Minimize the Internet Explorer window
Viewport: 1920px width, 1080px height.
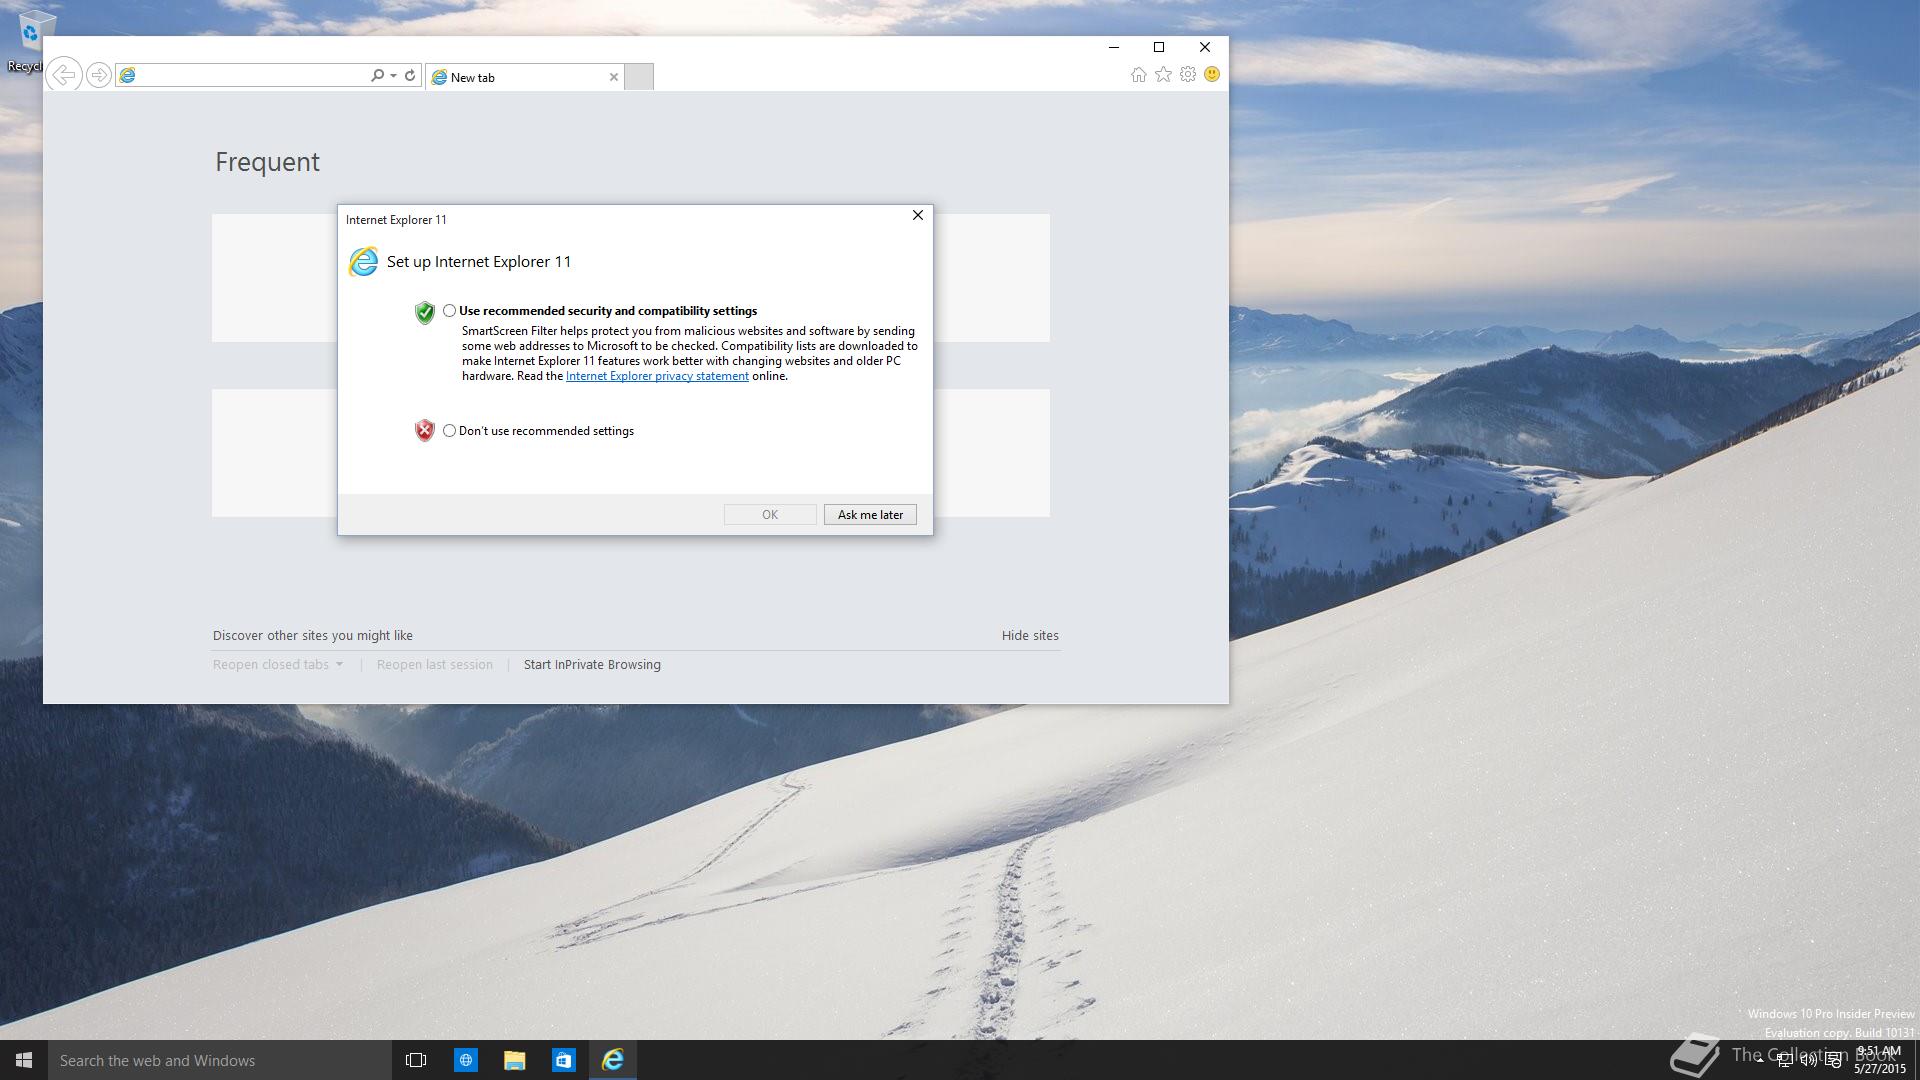[x=1114, y=47]
